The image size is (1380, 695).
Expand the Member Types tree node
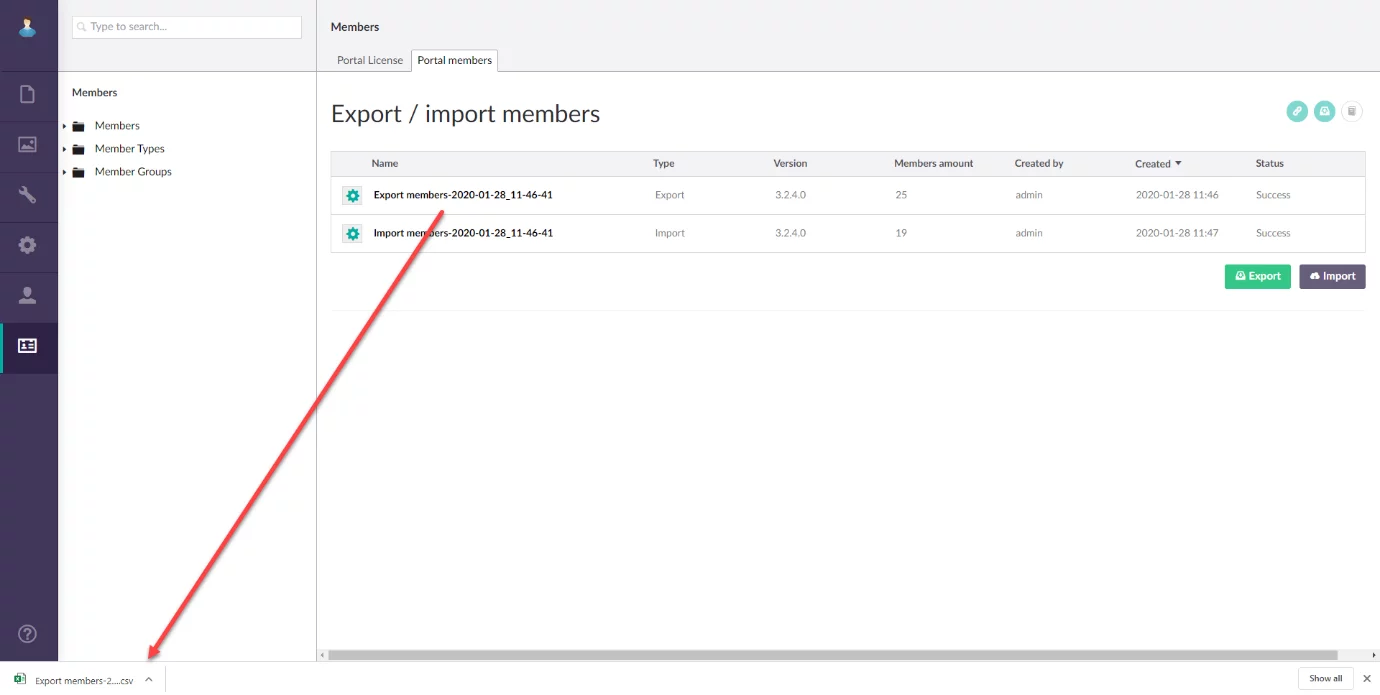pyautogui.click(x=65, y=149)
